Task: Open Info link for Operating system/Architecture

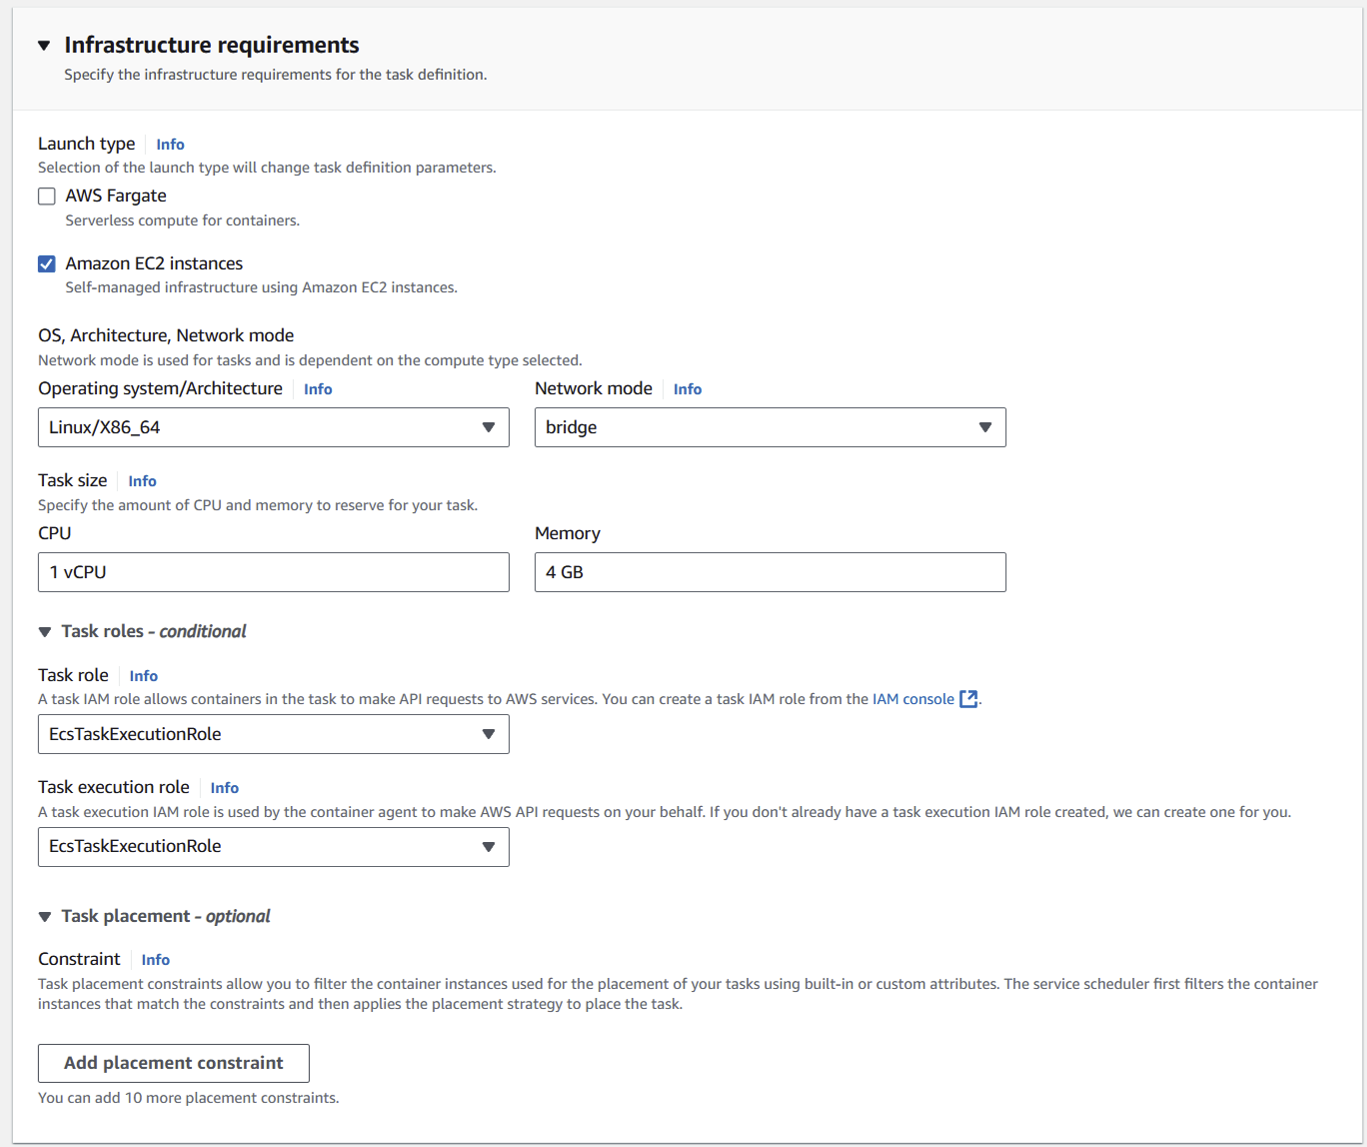Action: (318, 389)
